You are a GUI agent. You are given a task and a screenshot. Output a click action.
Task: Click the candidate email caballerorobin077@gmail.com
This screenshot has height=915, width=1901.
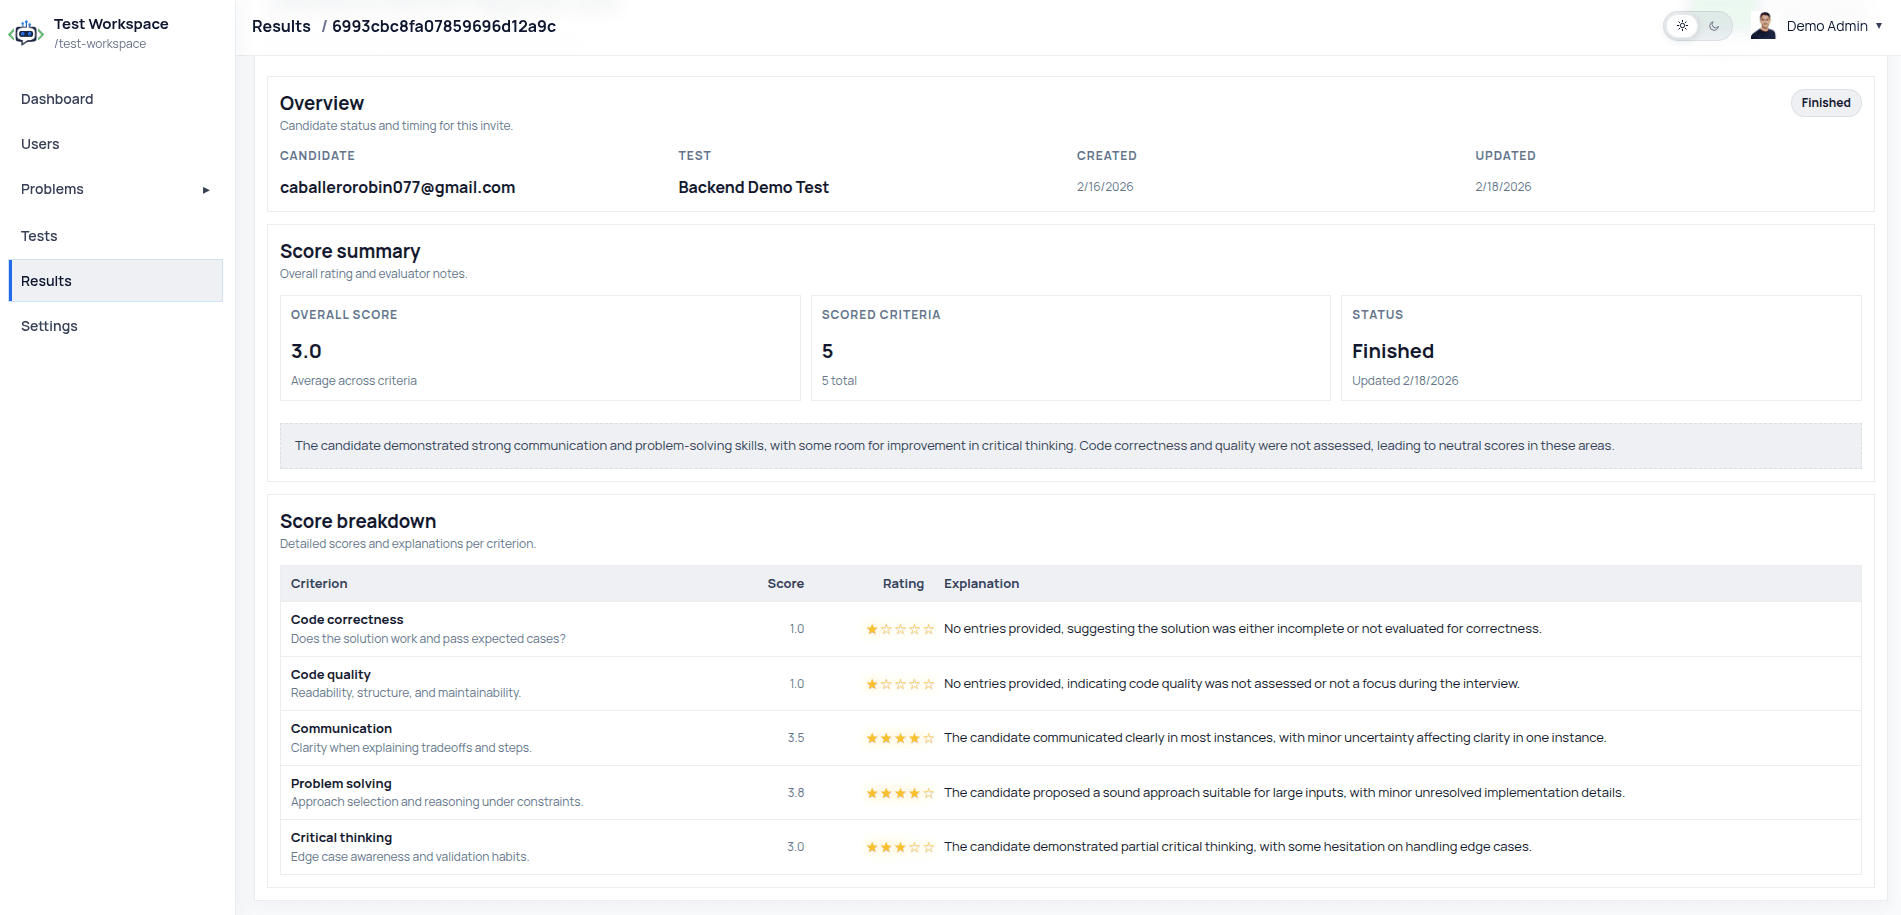397,187
